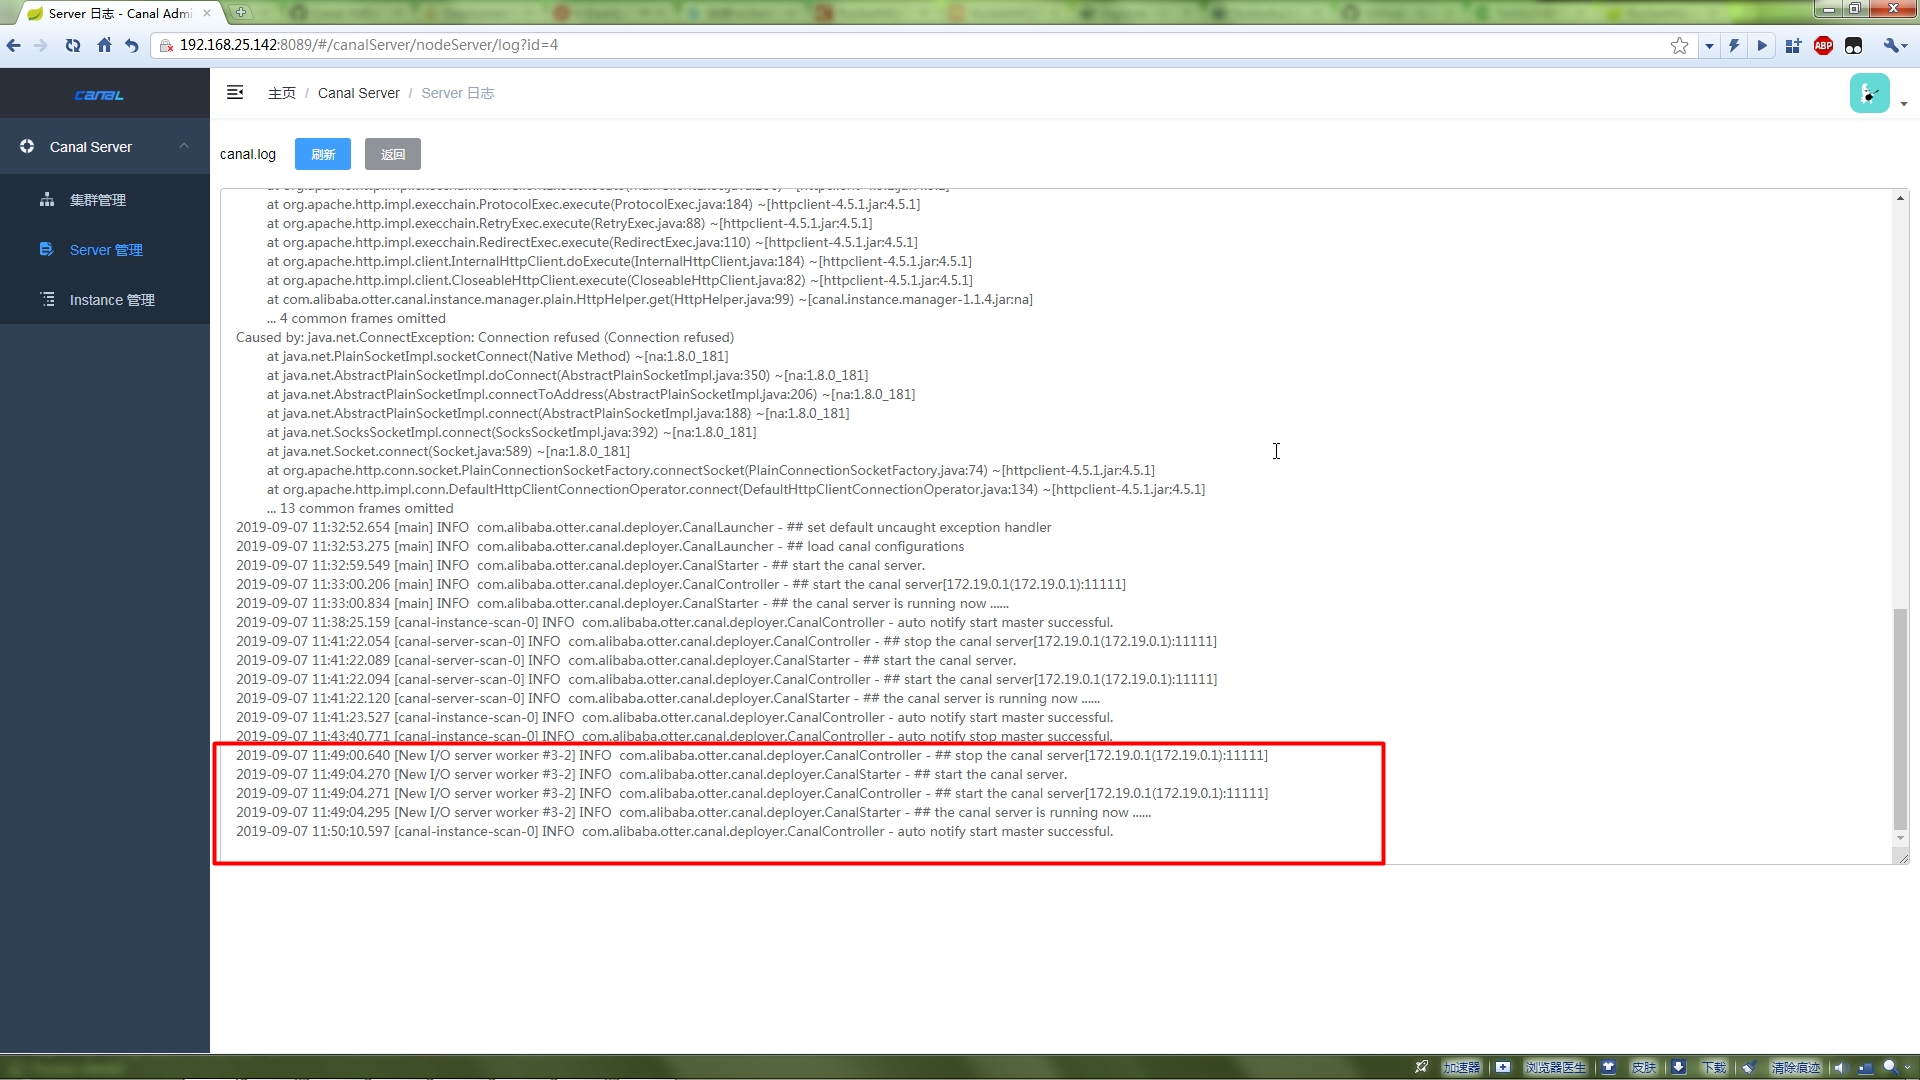Click the 'Caused by: java.net.ConnectException' log line
The width and height of the screenshot is (1920, 1080).
click(485, 337)
